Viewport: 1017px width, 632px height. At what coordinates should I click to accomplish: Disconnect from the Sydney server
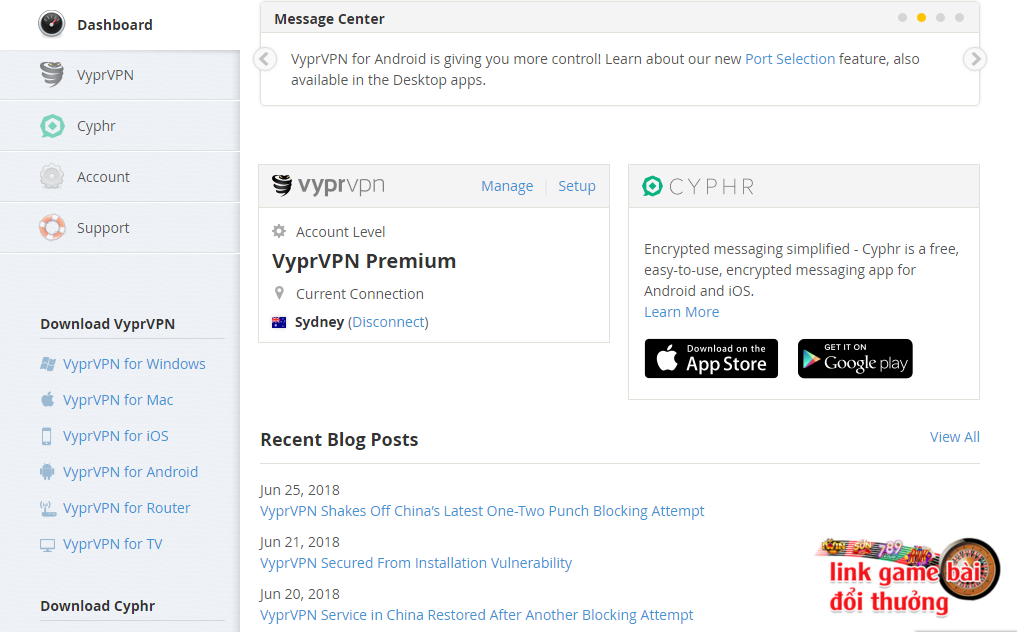388,322
